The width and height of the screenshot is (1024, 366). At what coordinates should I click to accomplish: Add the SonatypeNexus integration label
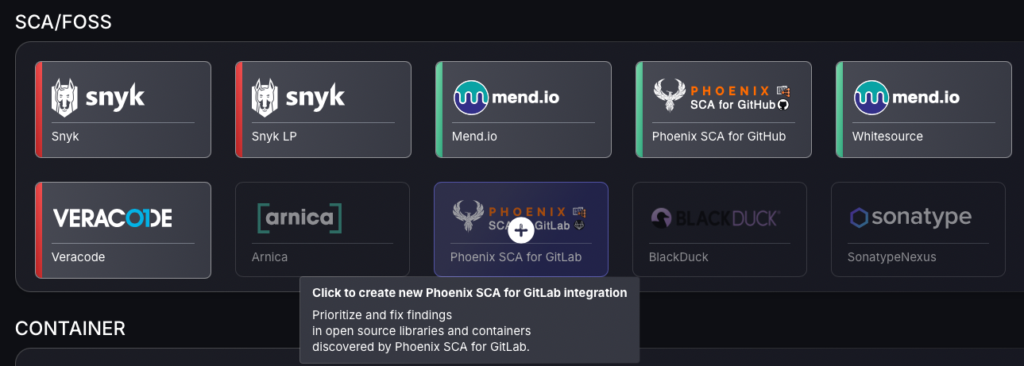[x=891, y=257]
